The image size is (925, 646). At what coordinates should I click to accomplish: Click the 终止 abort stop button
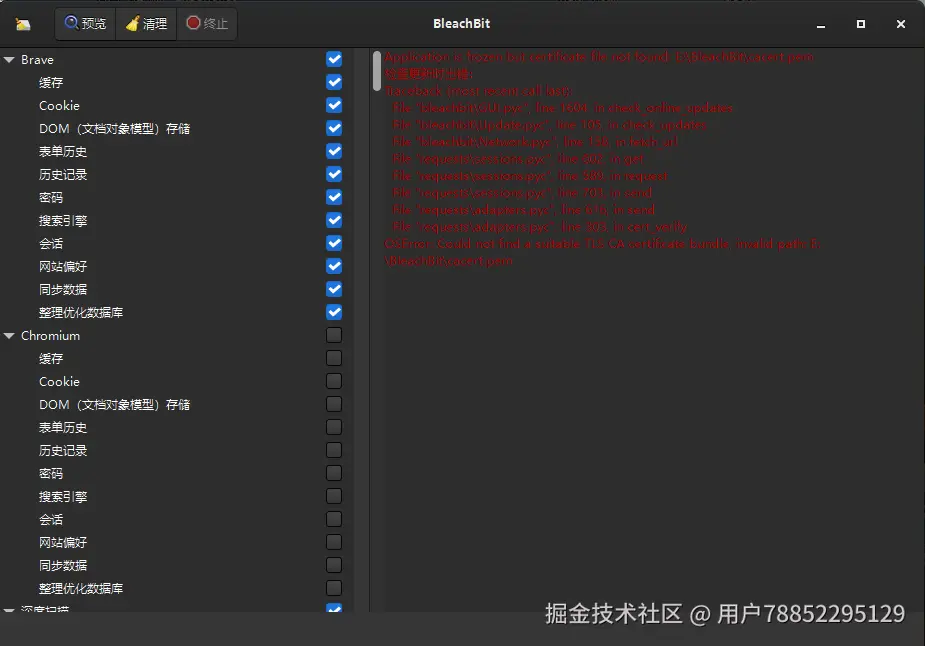(x=207, y=24)
